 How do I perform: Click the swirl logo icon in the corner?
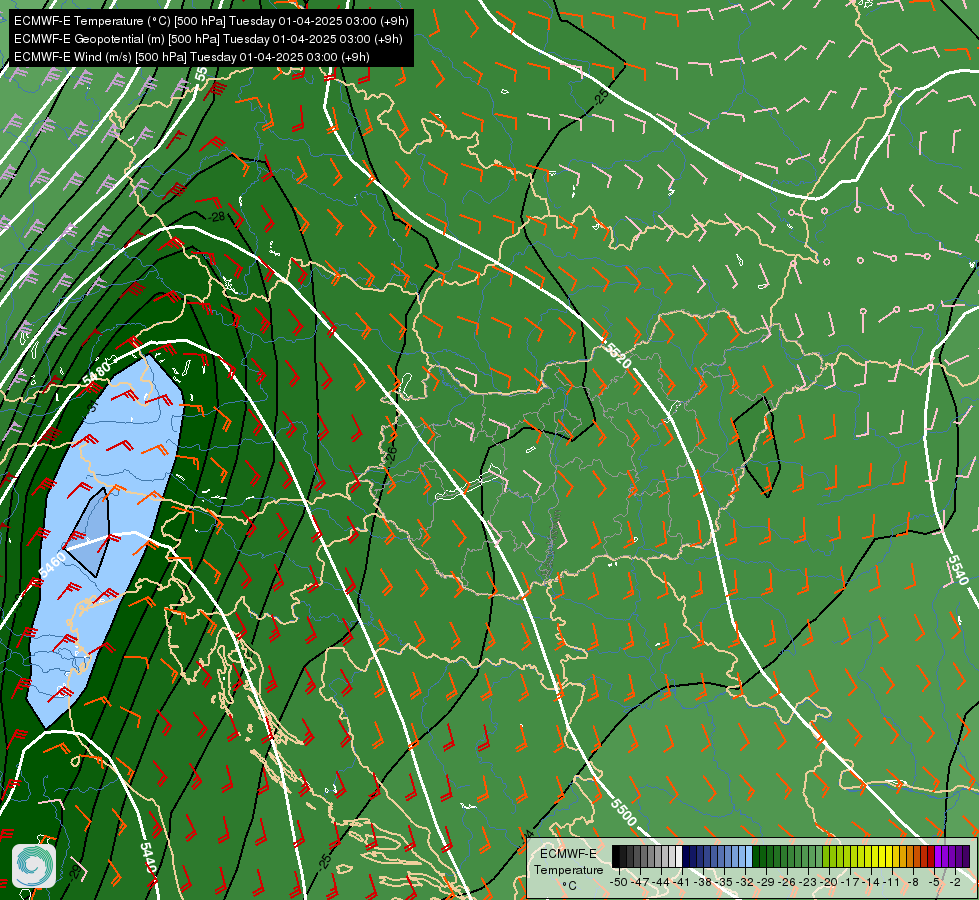tap(34, 866)
